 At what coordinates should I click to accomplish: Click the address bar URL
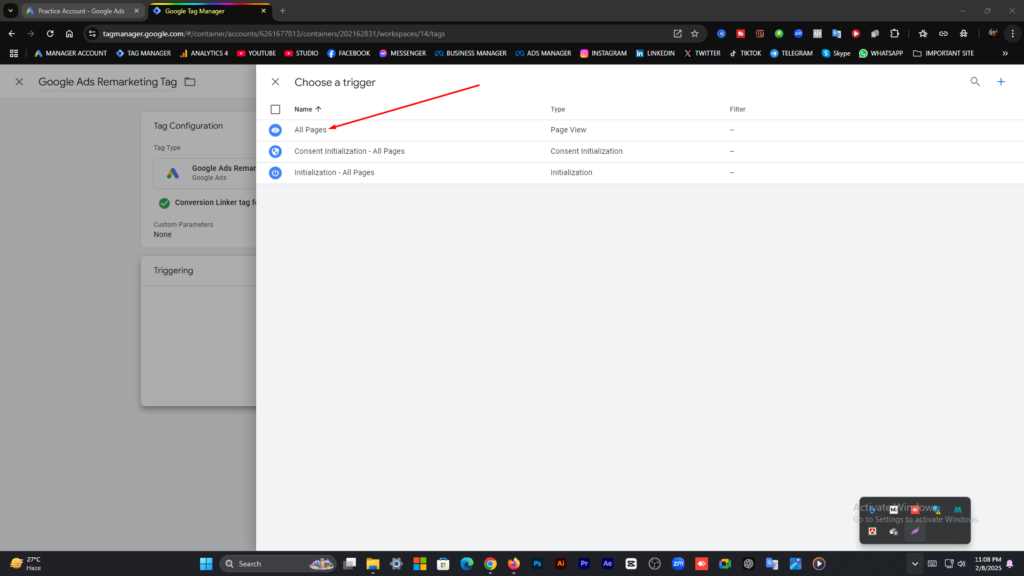coord(274,34)
